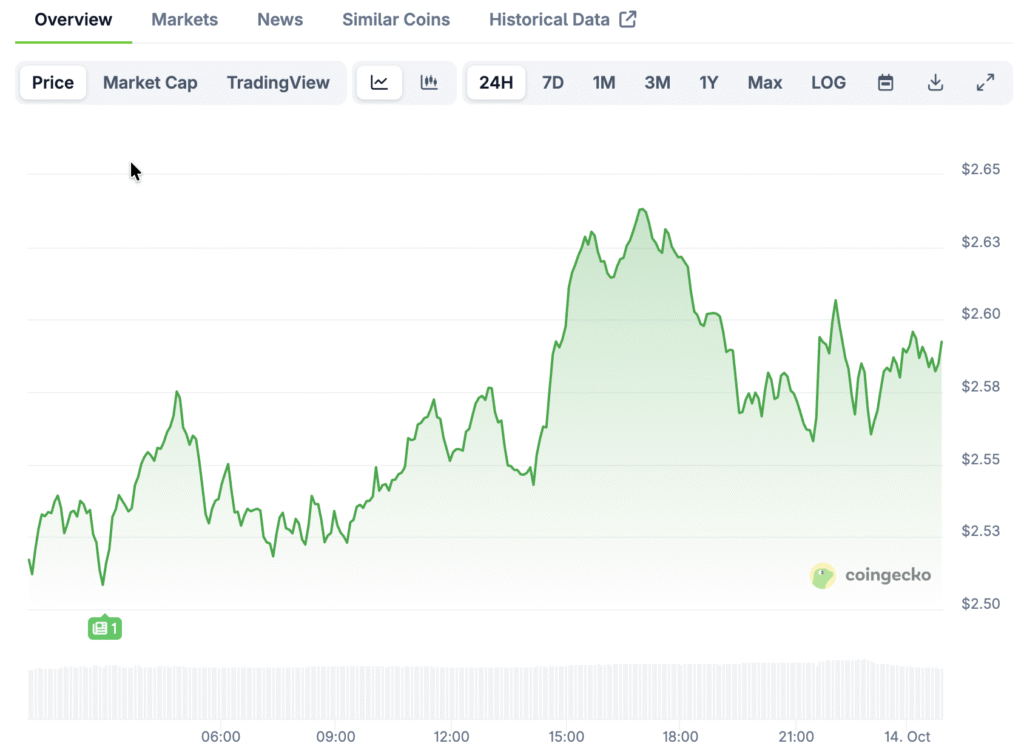The image size is (1024, 749).
Task: Show the Max time range
Action: pyautogui.click(x=765, y=83)
